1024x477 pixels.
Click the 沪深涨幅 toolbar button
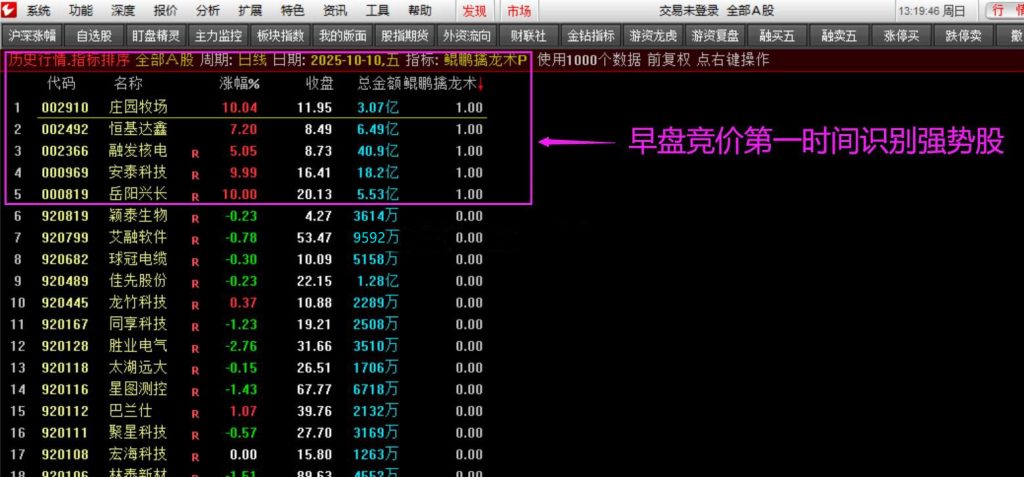(33, 37)
